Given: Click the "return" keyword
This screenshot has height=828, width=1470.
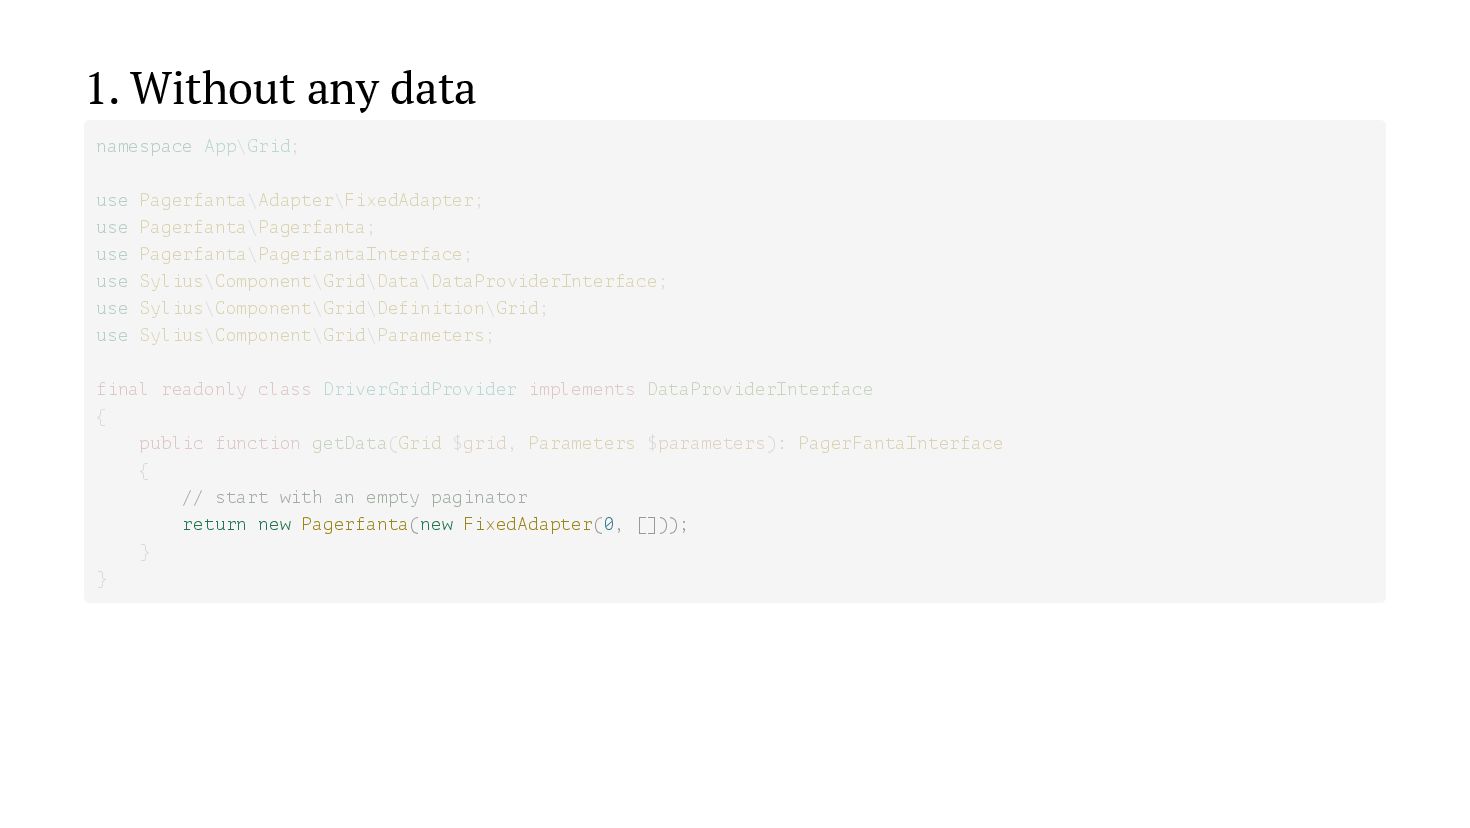Looking at the screenshot, I should coord(214,524).
